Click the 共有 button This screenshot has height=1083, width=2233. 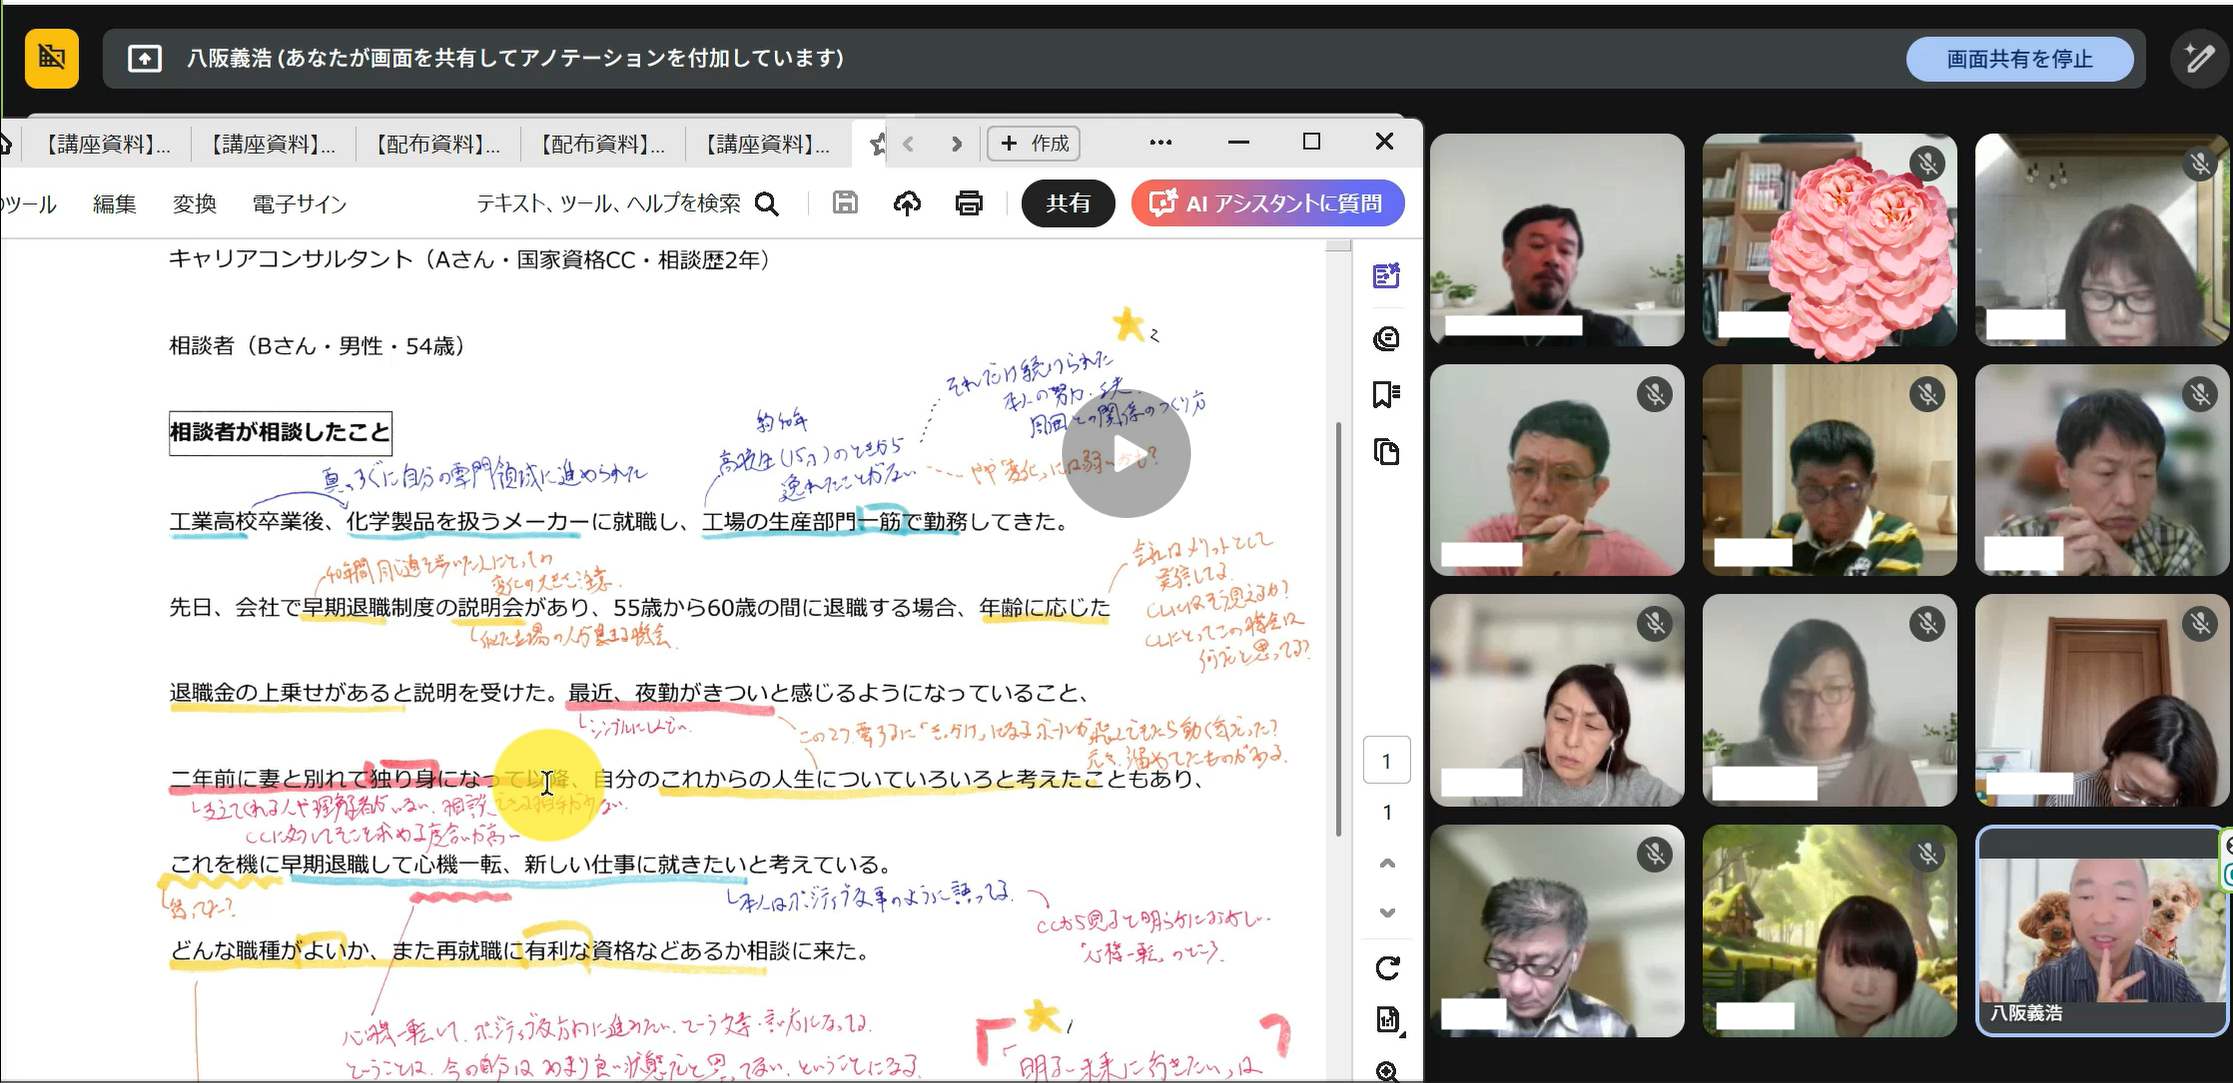1067,204
